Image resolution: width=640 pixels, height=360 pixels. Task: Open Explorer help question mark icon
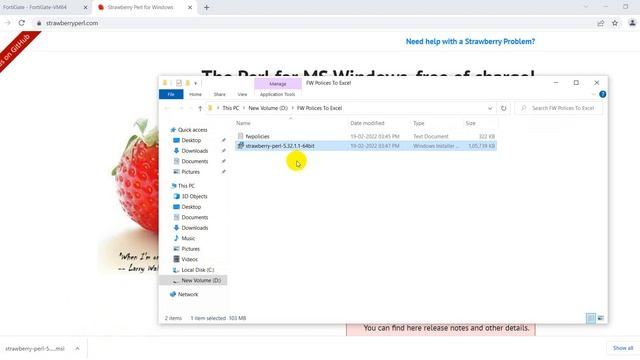coord(602,94)
